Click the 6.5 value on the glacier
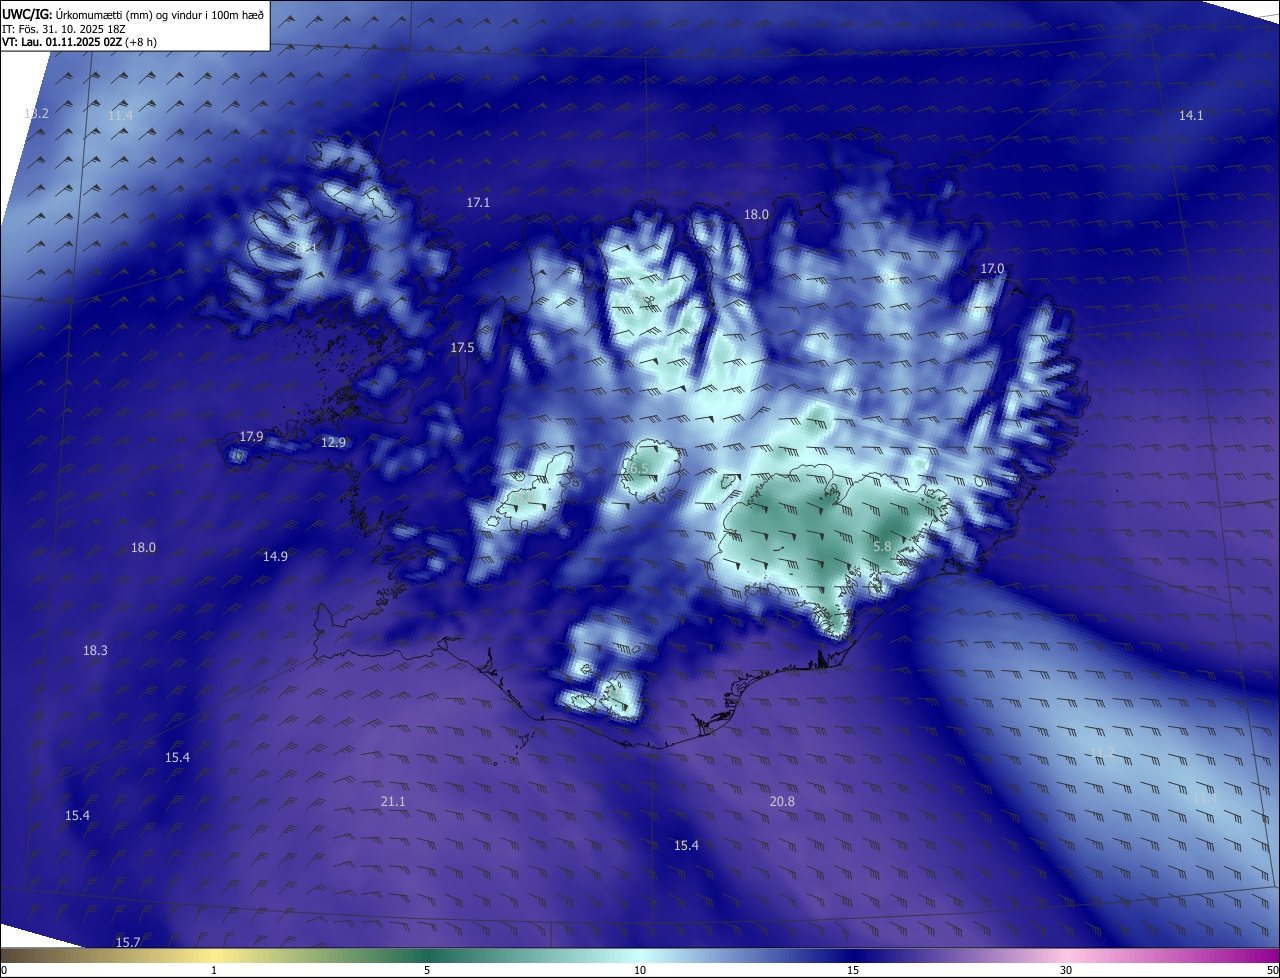Viewport: 1280px width, 978px height. (x=638, y=469)
